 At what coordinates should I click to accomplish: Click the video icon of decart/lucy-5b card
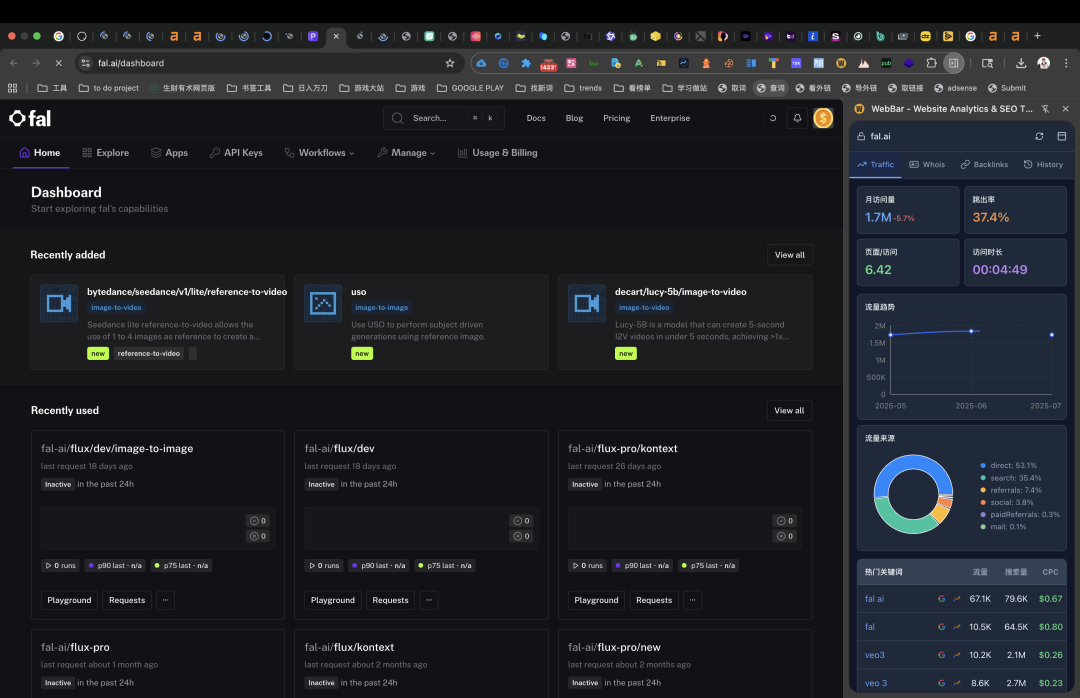(587, 303)
